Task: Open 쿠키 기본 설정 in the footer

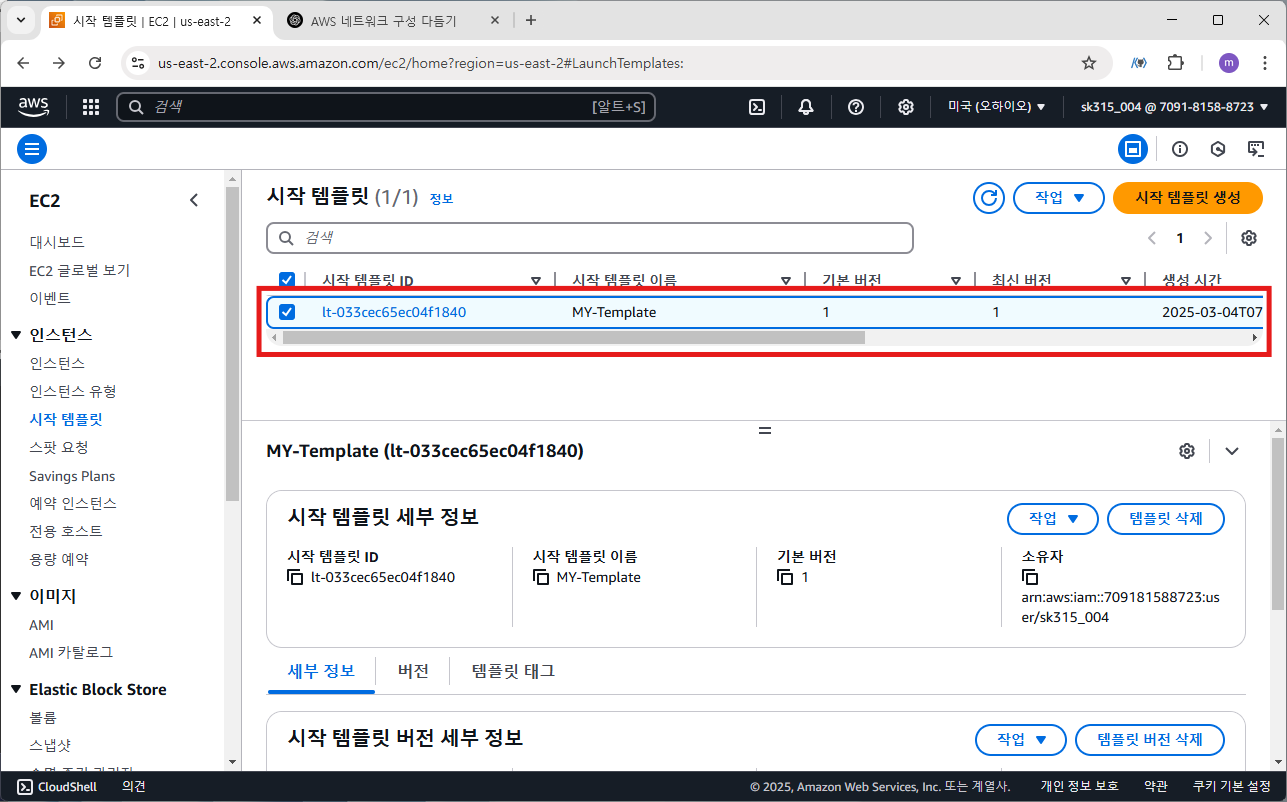Action: coord(1232,787)
